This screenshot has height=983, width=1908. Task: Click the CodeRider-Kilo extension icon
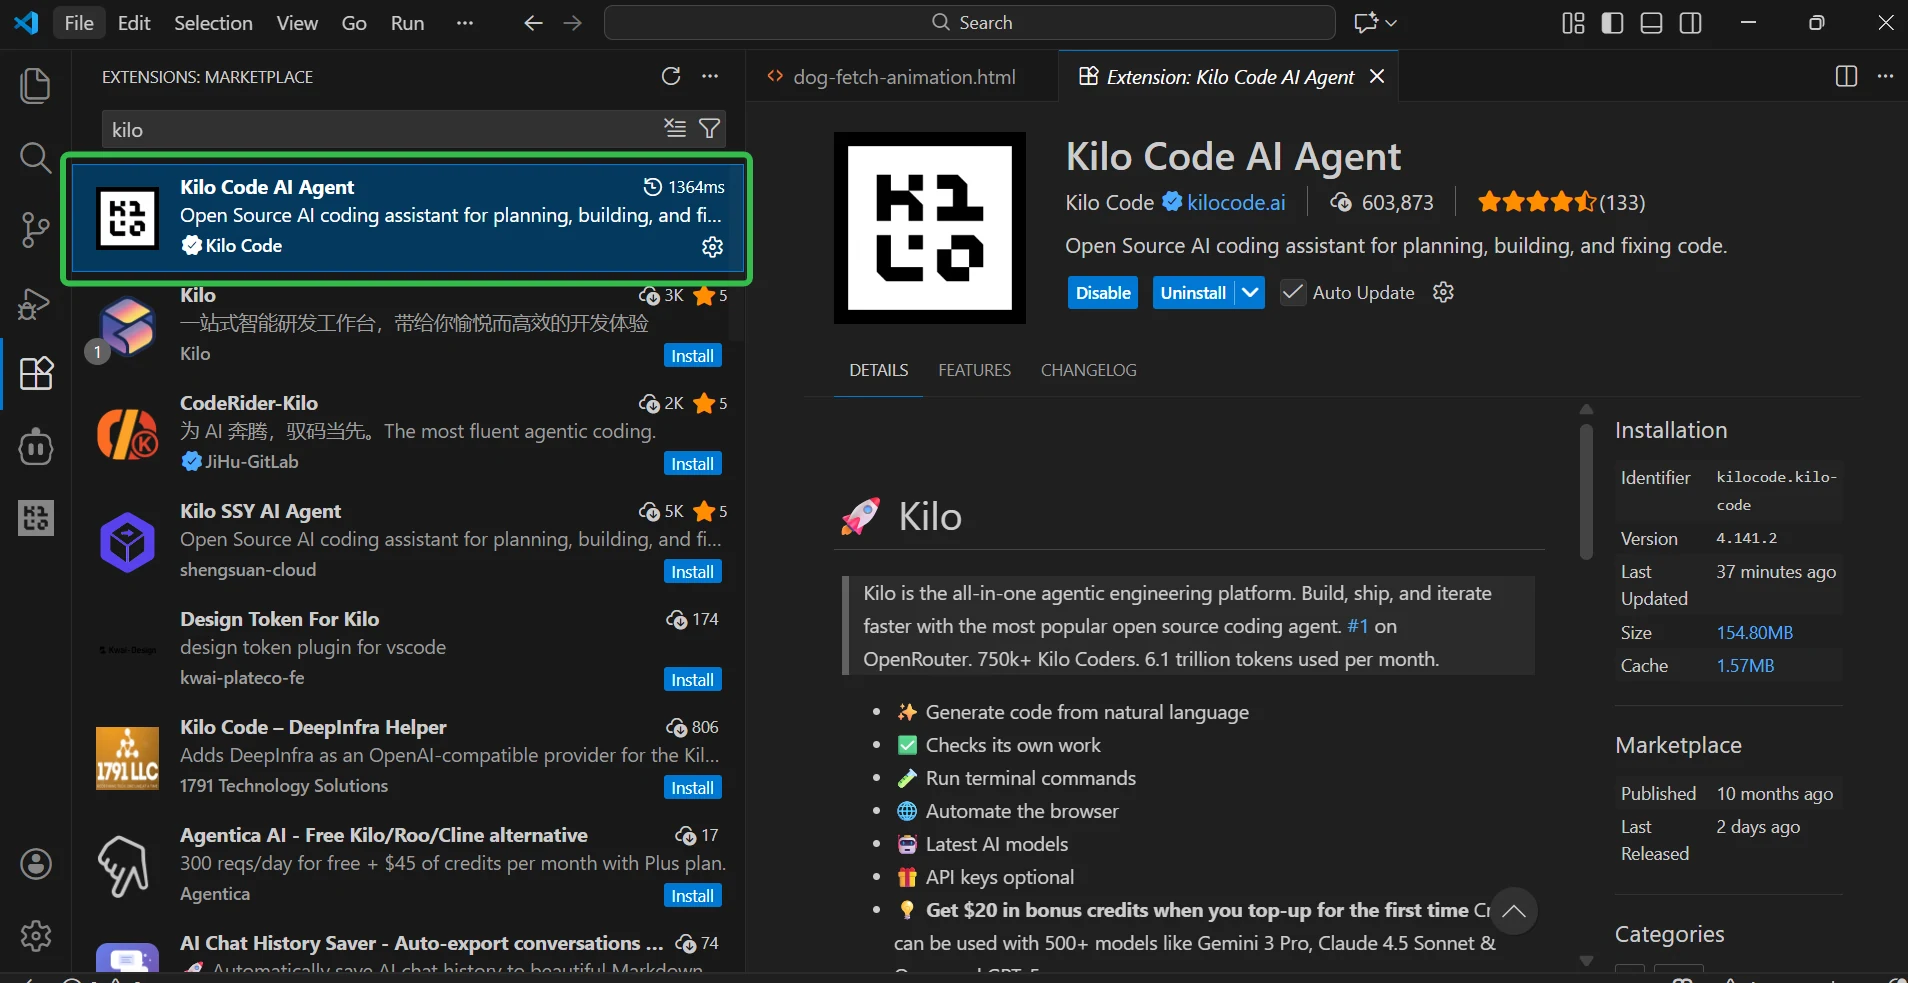click(127, 434)
